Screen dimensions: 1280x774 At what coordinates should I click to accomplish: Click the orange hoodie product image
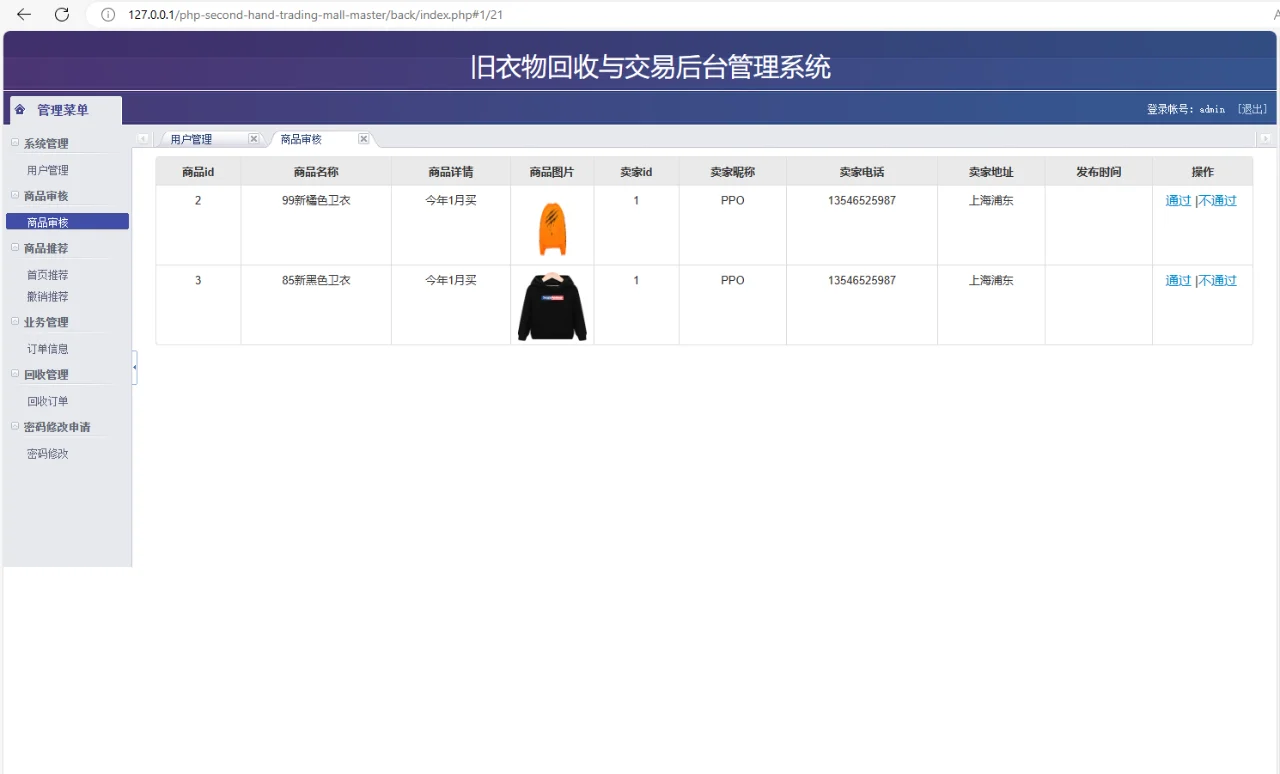coord(551,226)
